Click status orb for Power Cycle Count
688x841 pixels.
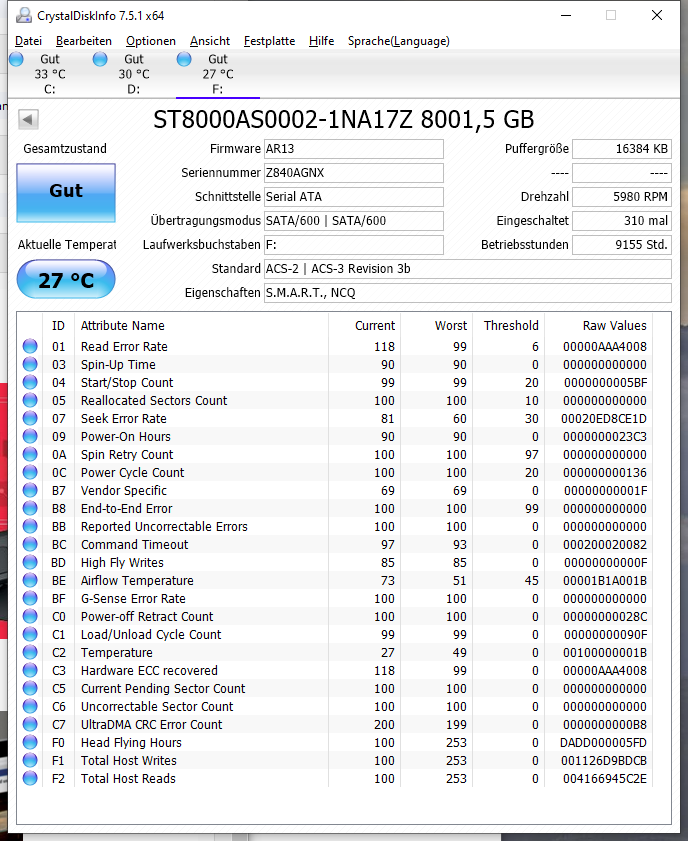pyautogui.click(x=30, y=473)
